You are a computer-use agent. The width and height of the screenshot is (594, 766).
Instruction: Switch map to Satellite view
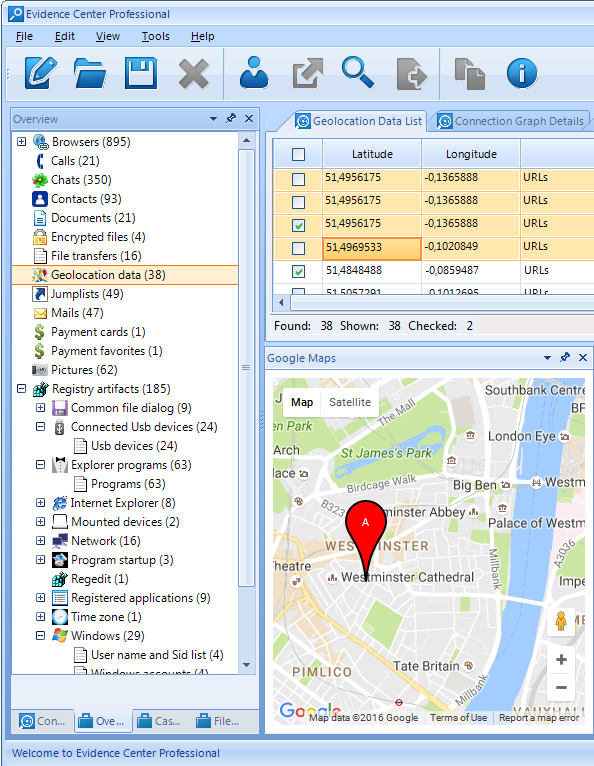tap(350, 402)
